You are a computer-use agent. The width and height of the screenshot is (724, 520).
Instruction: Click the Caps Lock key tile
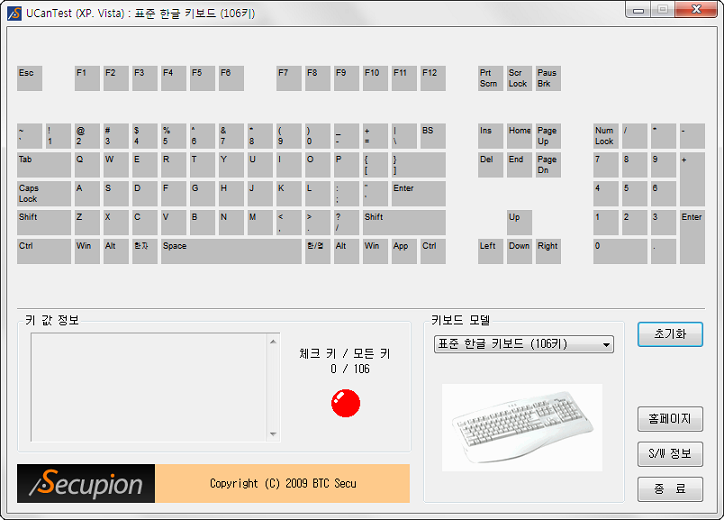pos(44,193)
